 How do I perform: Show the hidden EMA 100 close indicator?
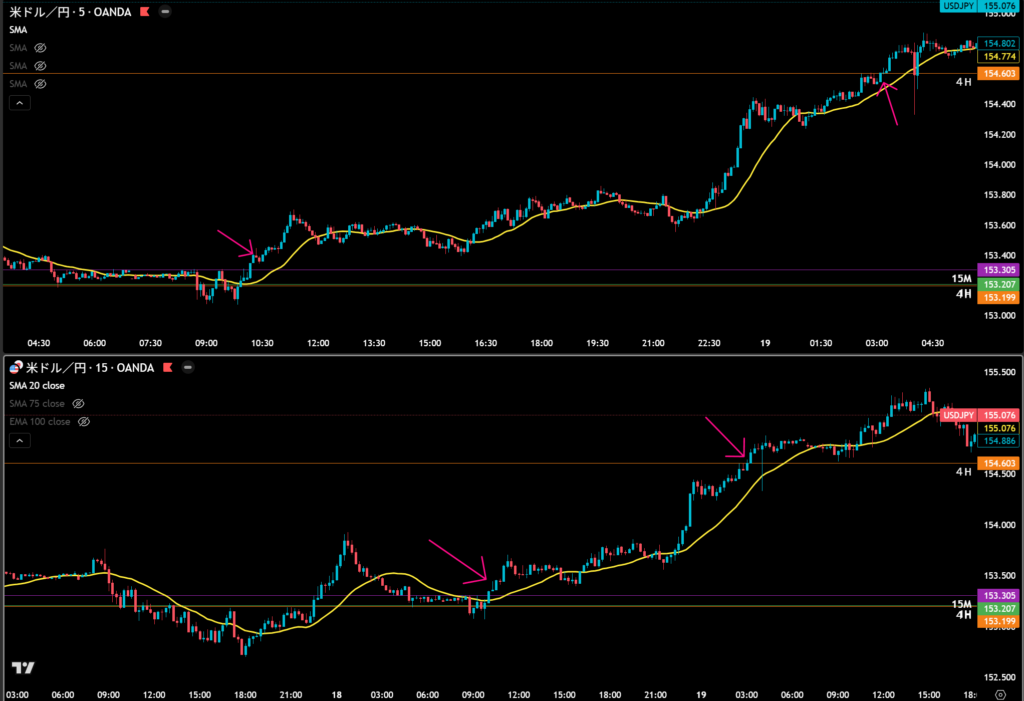pyautogui.click(x=84, y=422)
